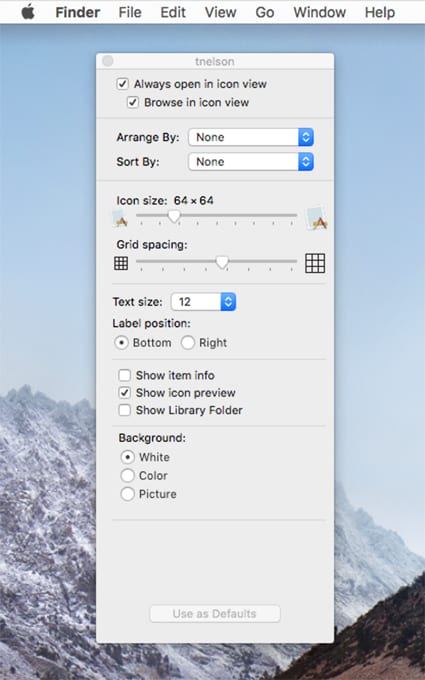
Task: Expand the Text size dropdown
Action: pos(203,302)
